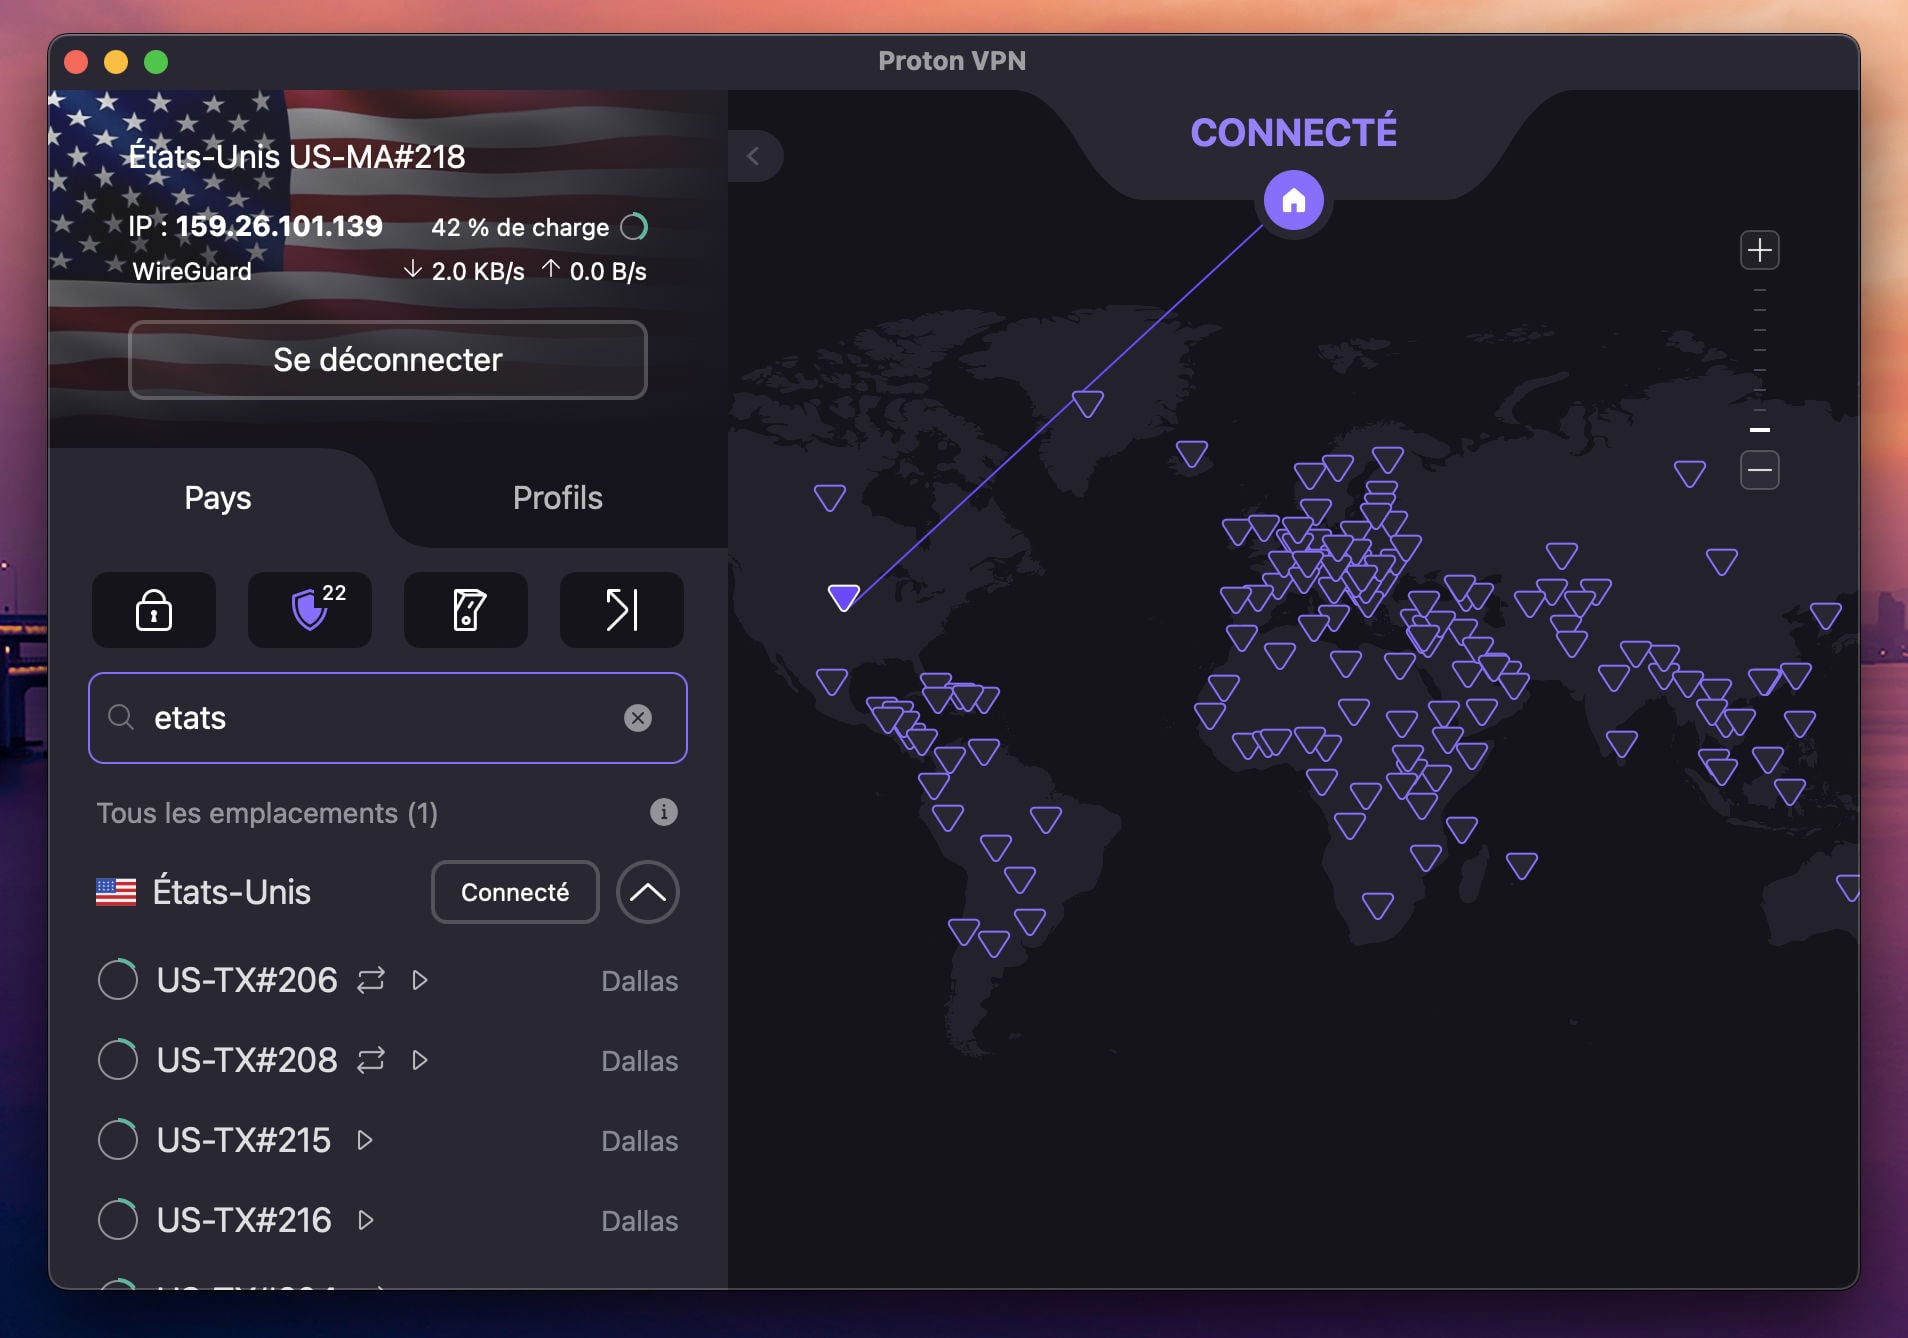Click the États-Unis US-MA#218 header title

click(297, 157)
